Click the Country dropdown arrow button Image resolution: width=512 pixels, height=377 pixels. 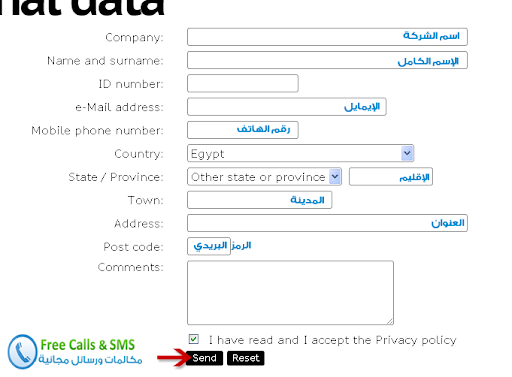click(407, 153)
